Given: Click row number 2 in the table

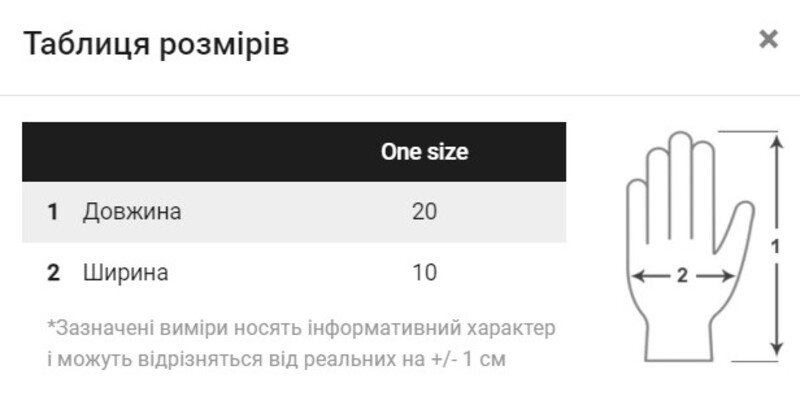Looking at the screenshot, I should pyautogui.click(x=53, y=272).
